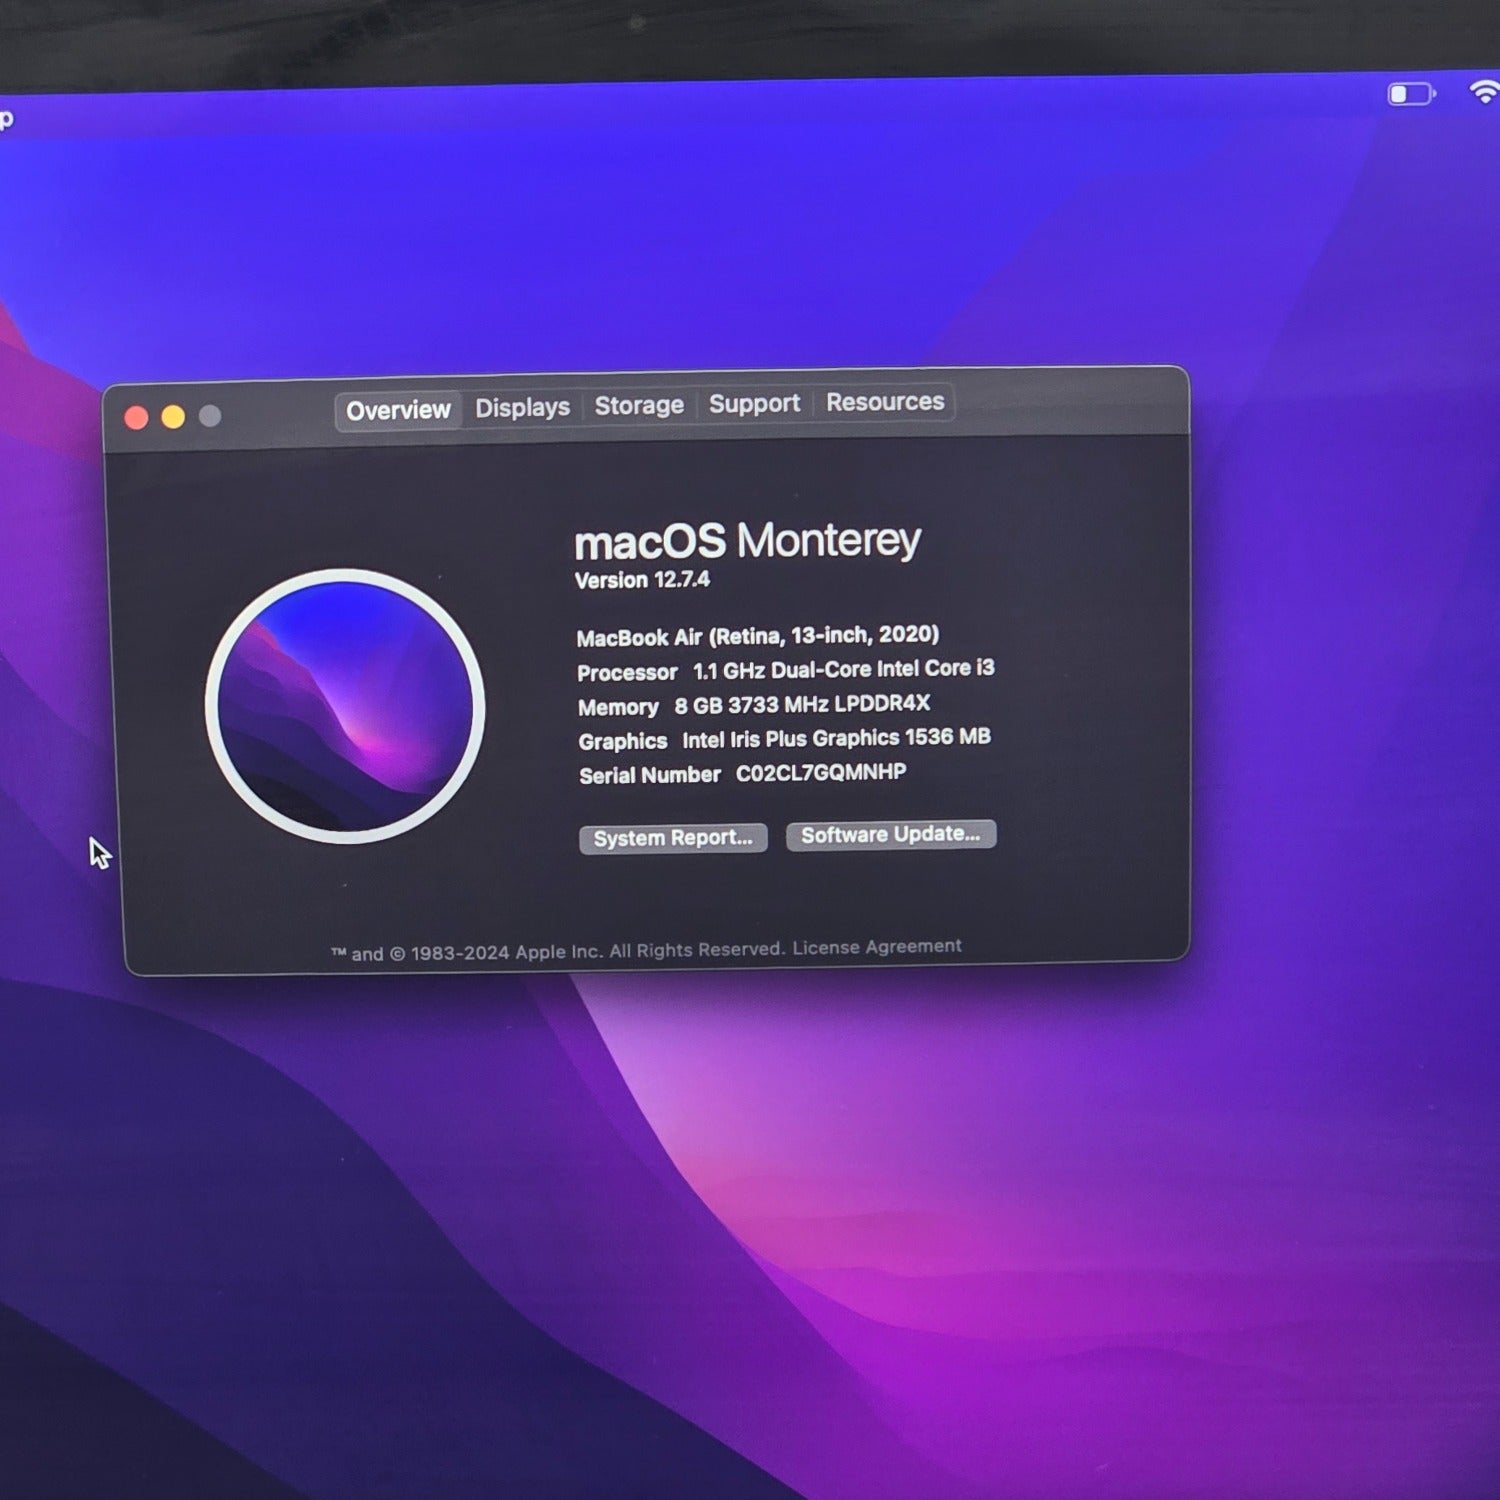
Task: Switch to the Displays tab
Action: tap(522, 408)
